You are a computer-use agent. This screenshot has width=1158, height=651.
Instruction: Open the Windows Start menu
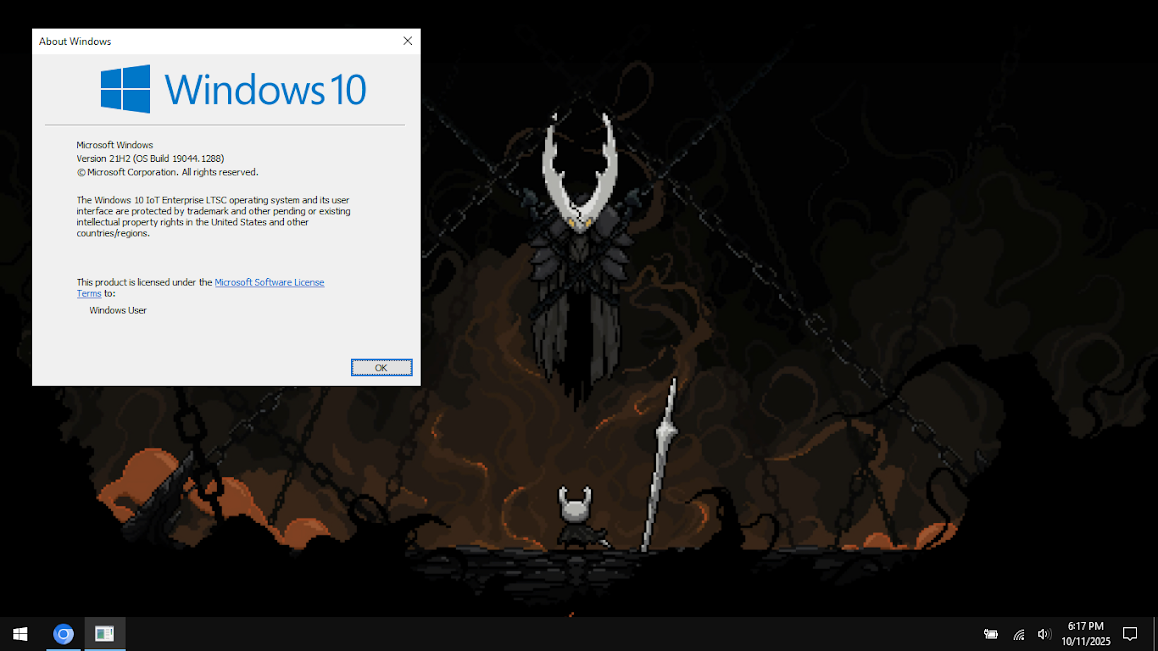[x=20, y=634]
